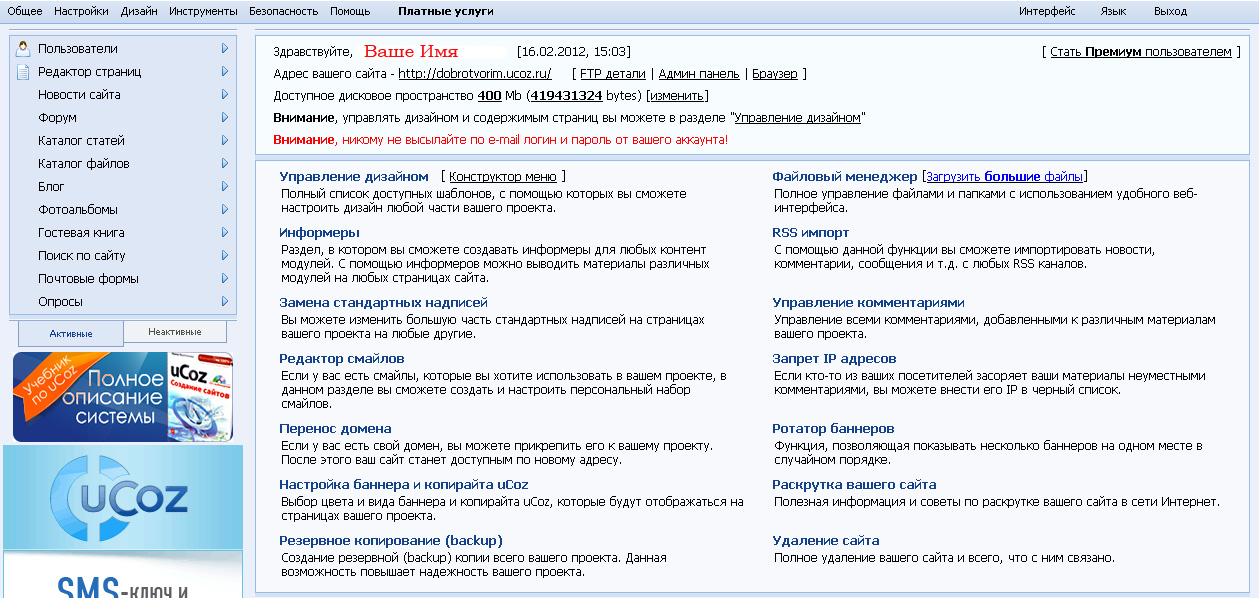Open the FTP детали link
This screenshot has width=1259, height=598.
tap(612, 74)
